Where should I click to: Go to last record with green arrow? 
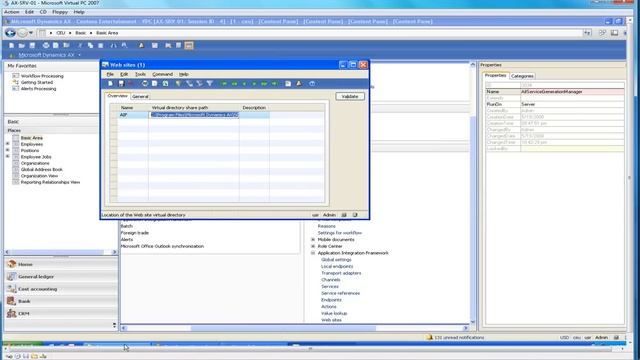[x=274, y=84]
